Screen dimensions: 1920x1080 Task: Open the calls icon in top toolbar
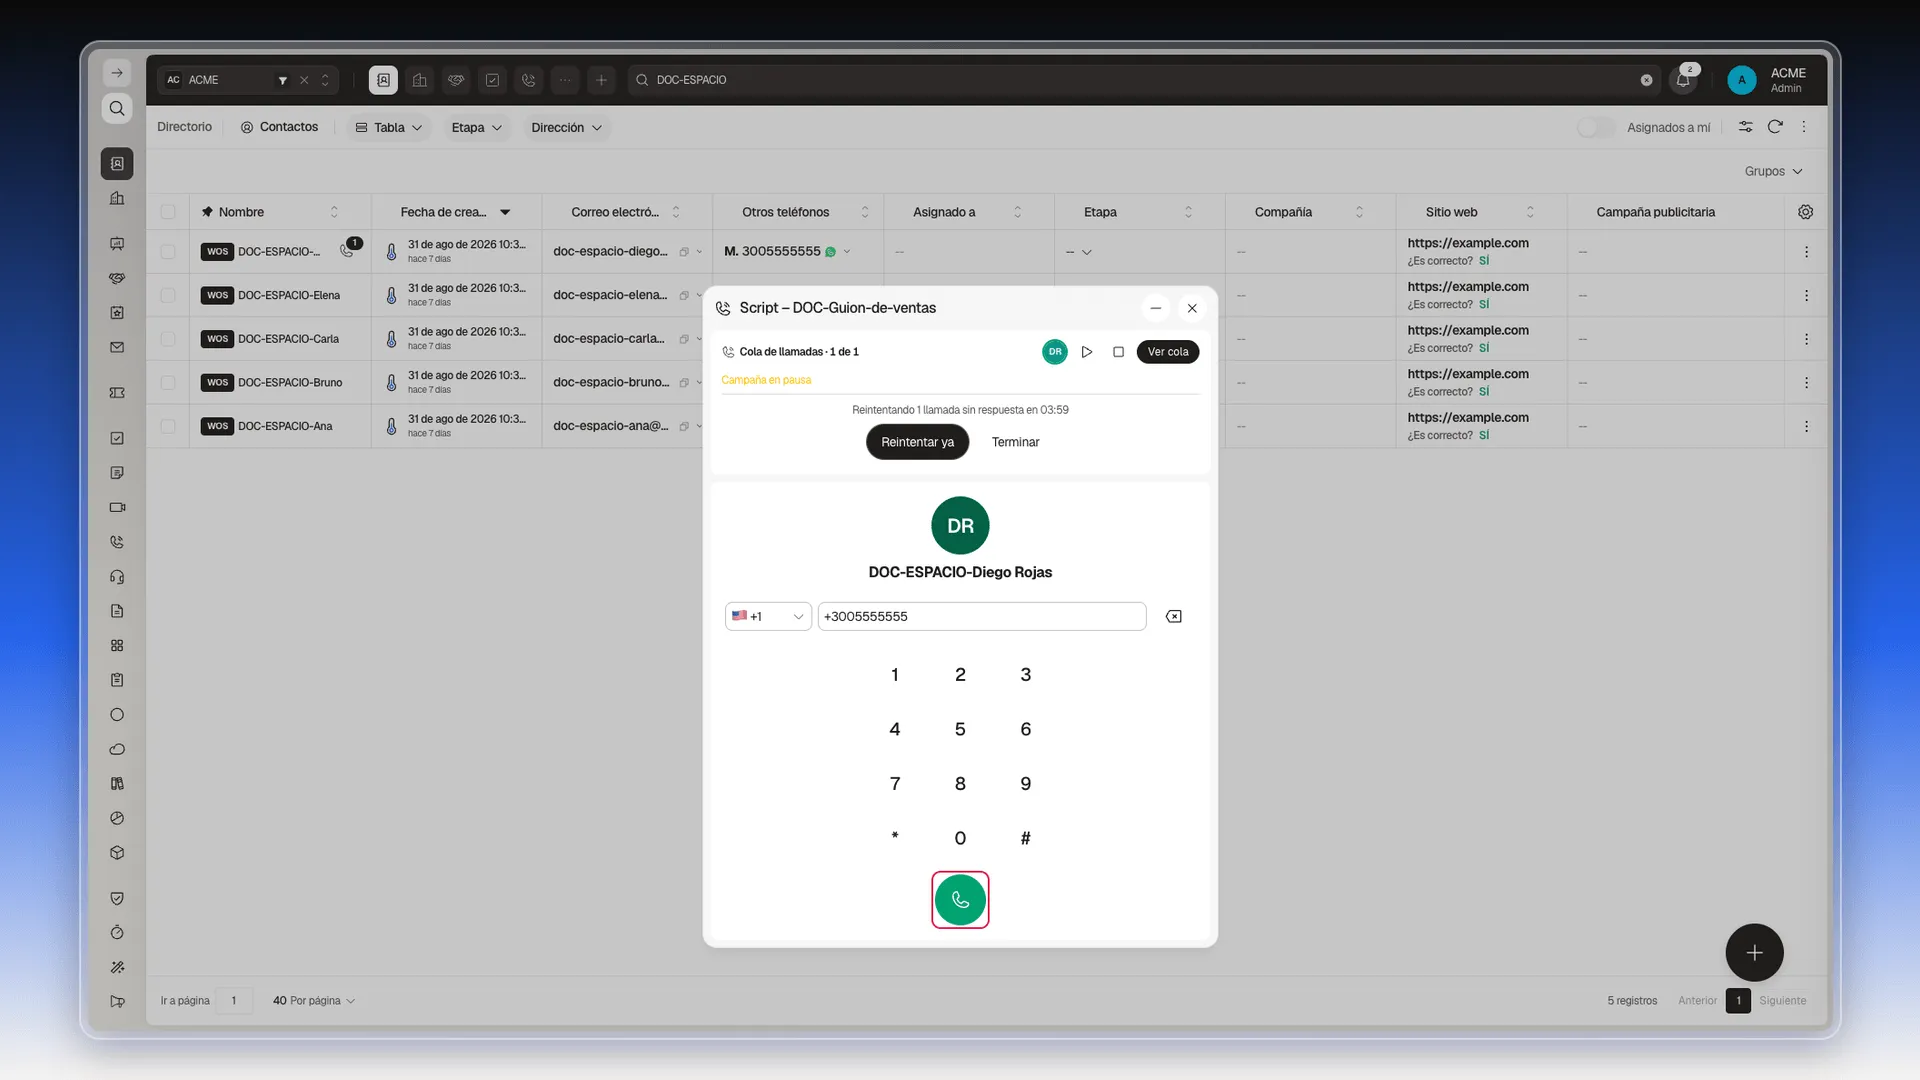[529, 80]
